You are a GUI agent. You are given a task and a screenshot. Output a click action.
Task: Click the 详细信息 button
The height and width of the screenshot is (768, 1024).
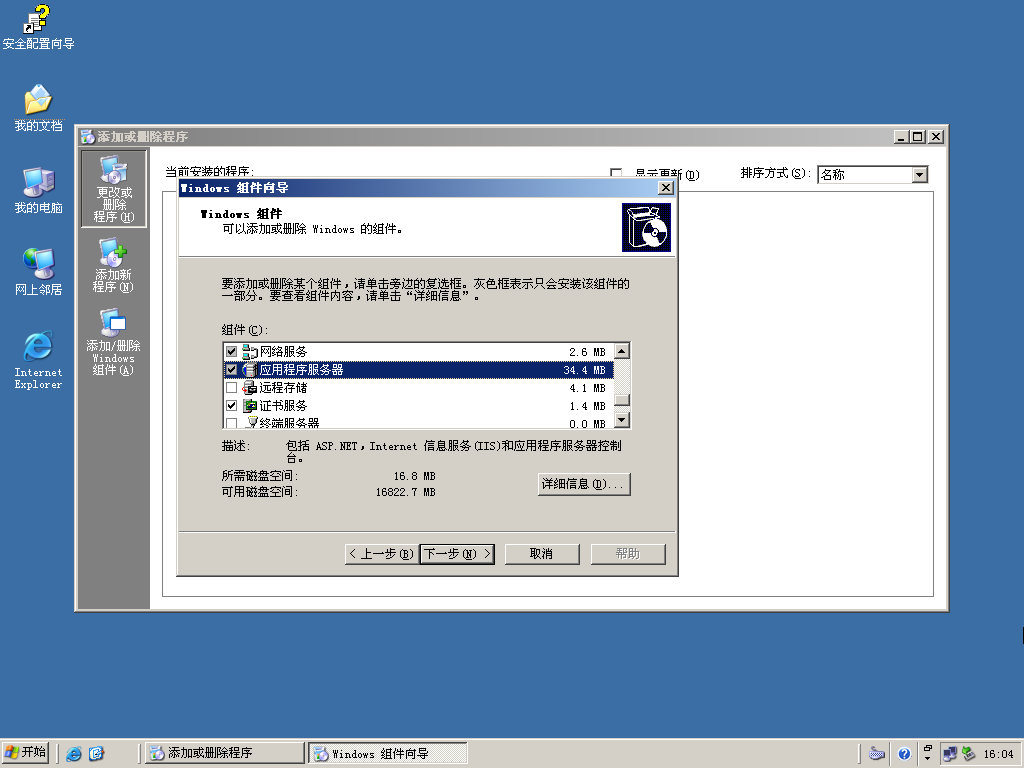(584, 485)
